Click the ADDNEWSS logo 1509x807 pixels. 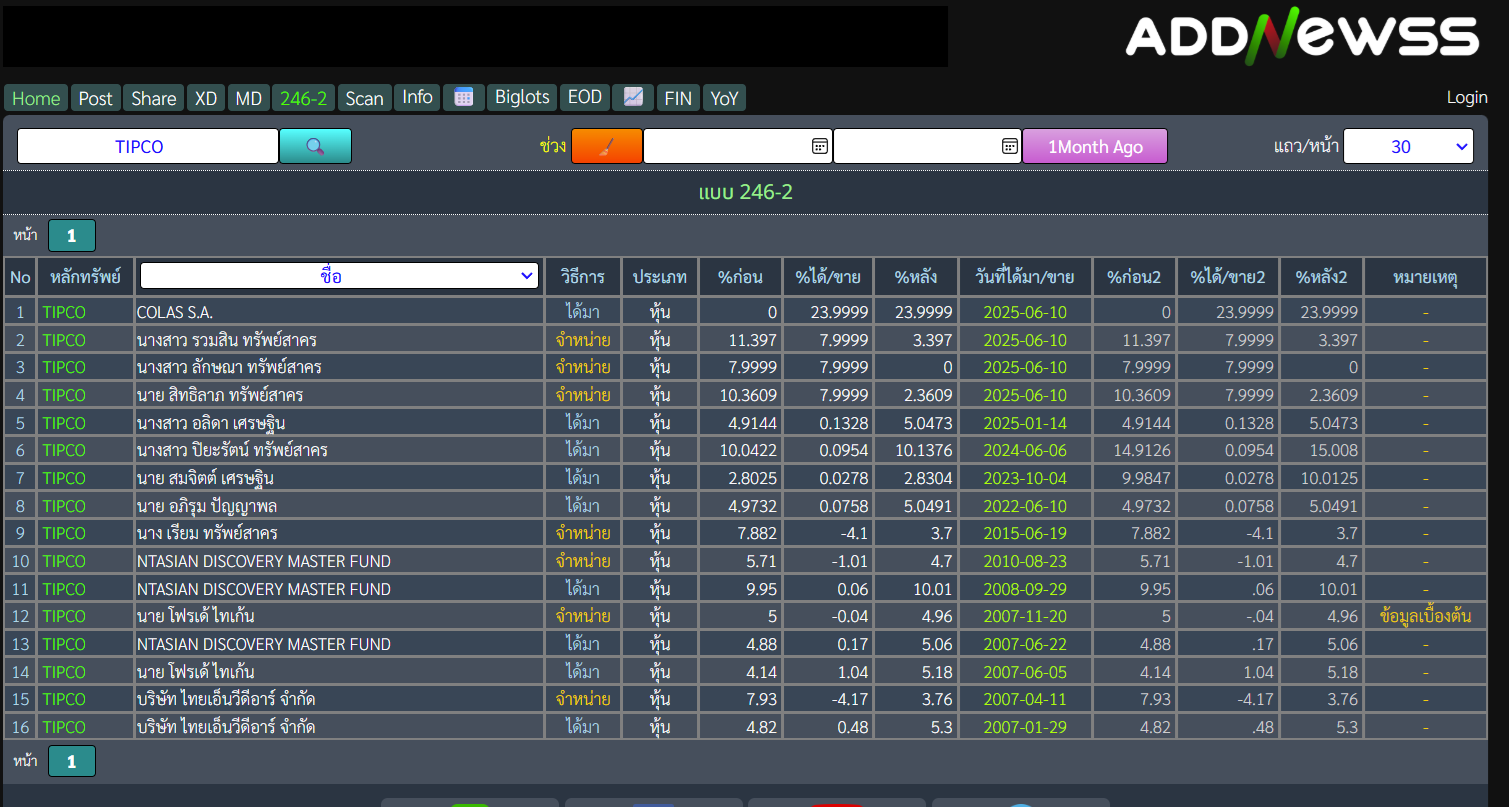click(x=1302, y=36)
